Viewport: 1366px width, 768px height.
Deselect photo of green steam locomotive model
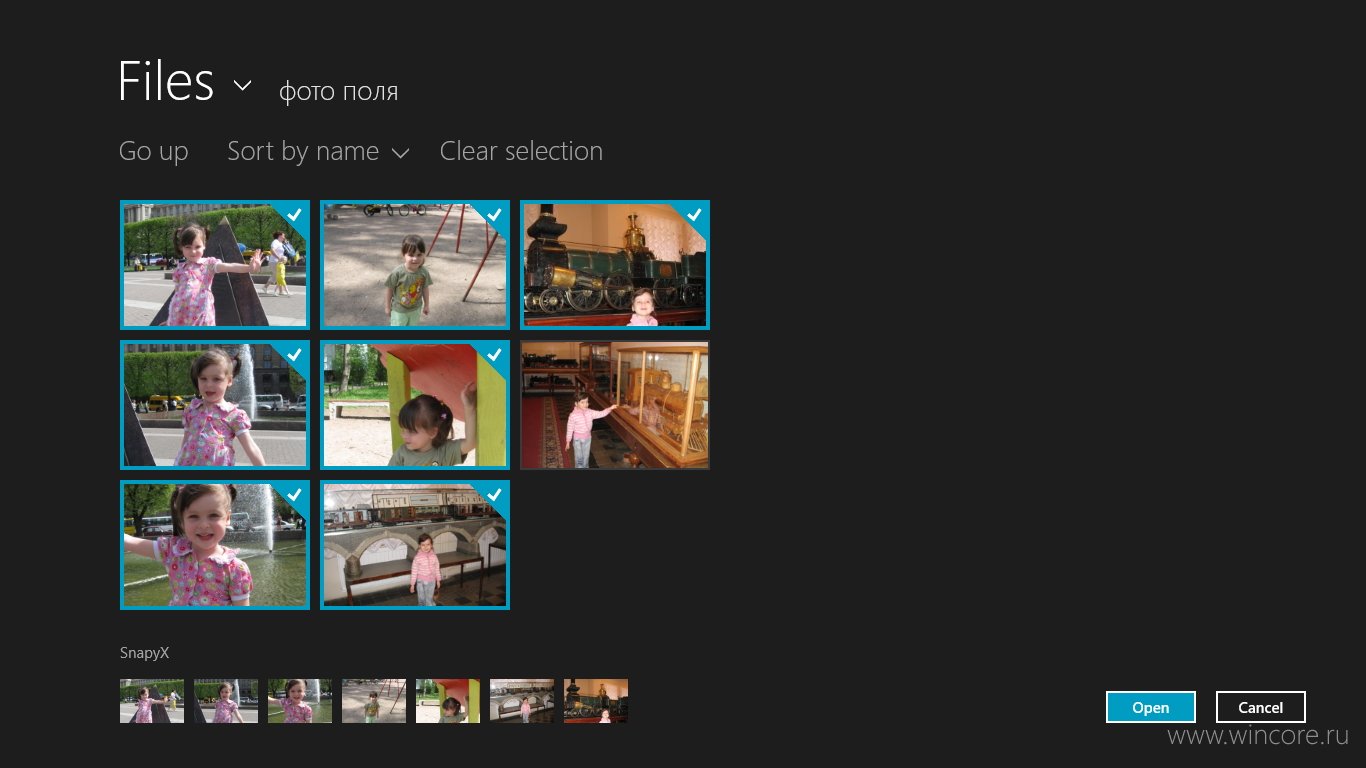point(615,265)
